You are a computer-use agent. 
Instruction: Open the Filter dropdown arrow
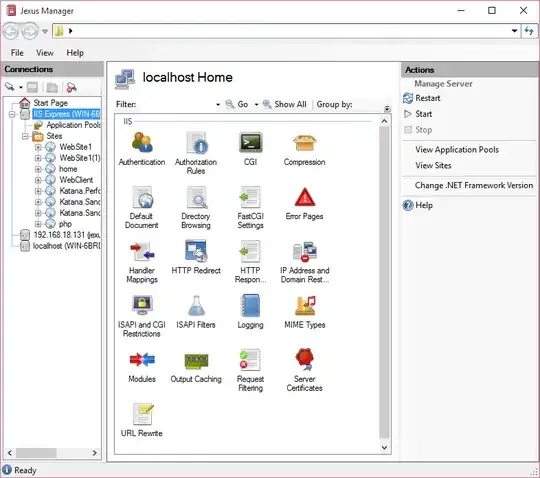(x=218, y=104)
